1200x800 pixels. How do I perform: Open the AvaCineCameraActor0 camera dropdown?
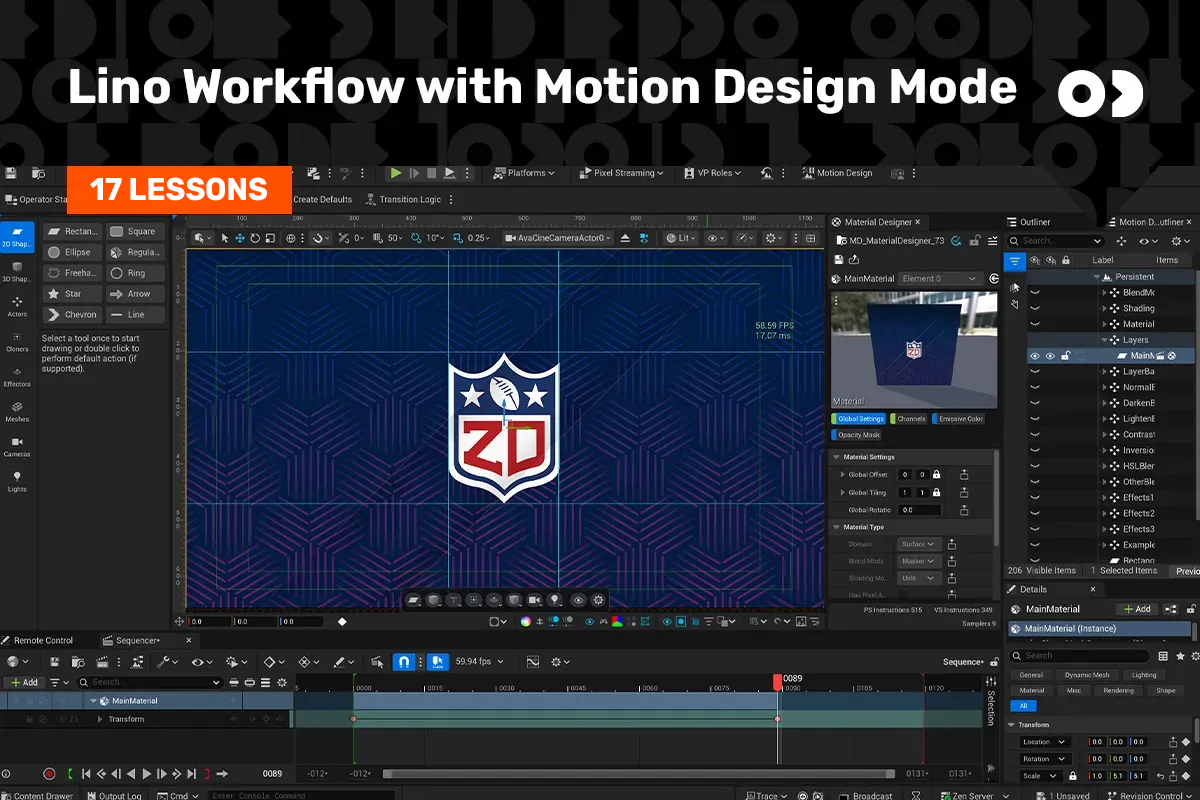pyautogui.click(x=560, y=238)
